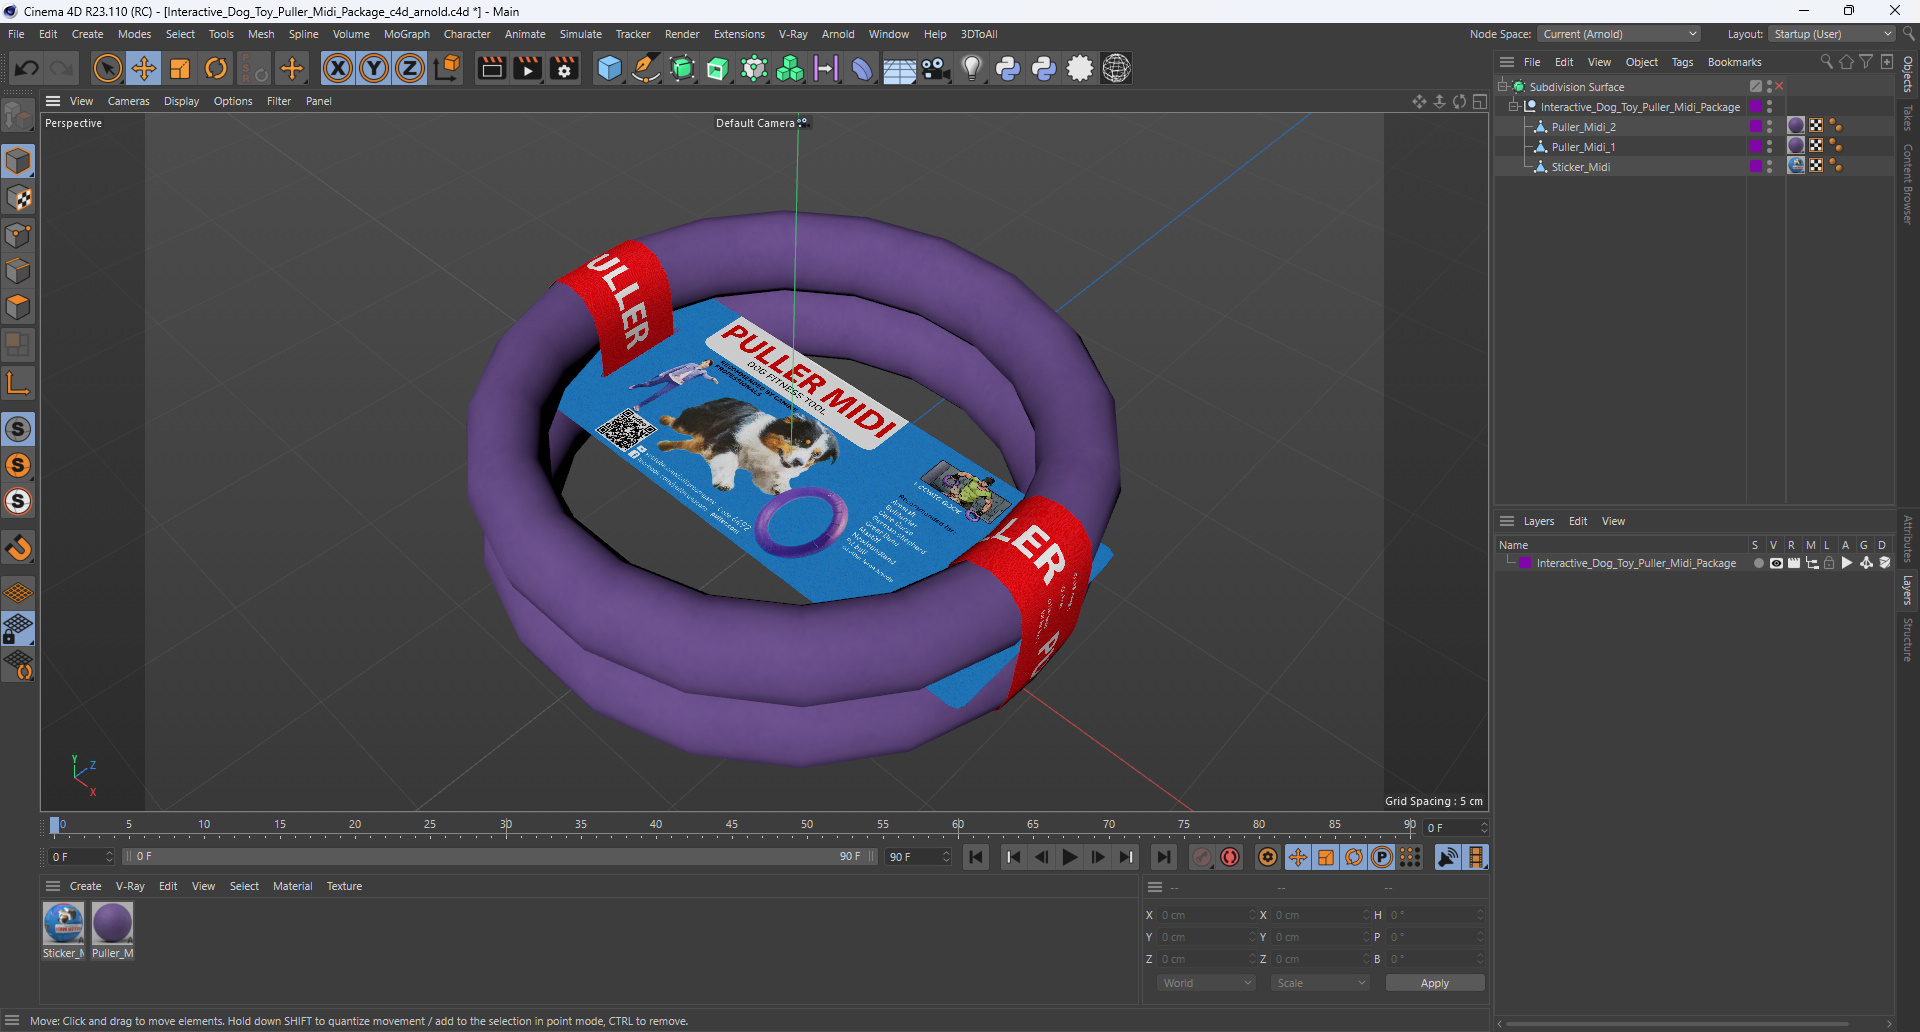Activate the Rotate tool in toolbar
The width and height of the screenshot is (1920, 1032).
coord(216,68)
